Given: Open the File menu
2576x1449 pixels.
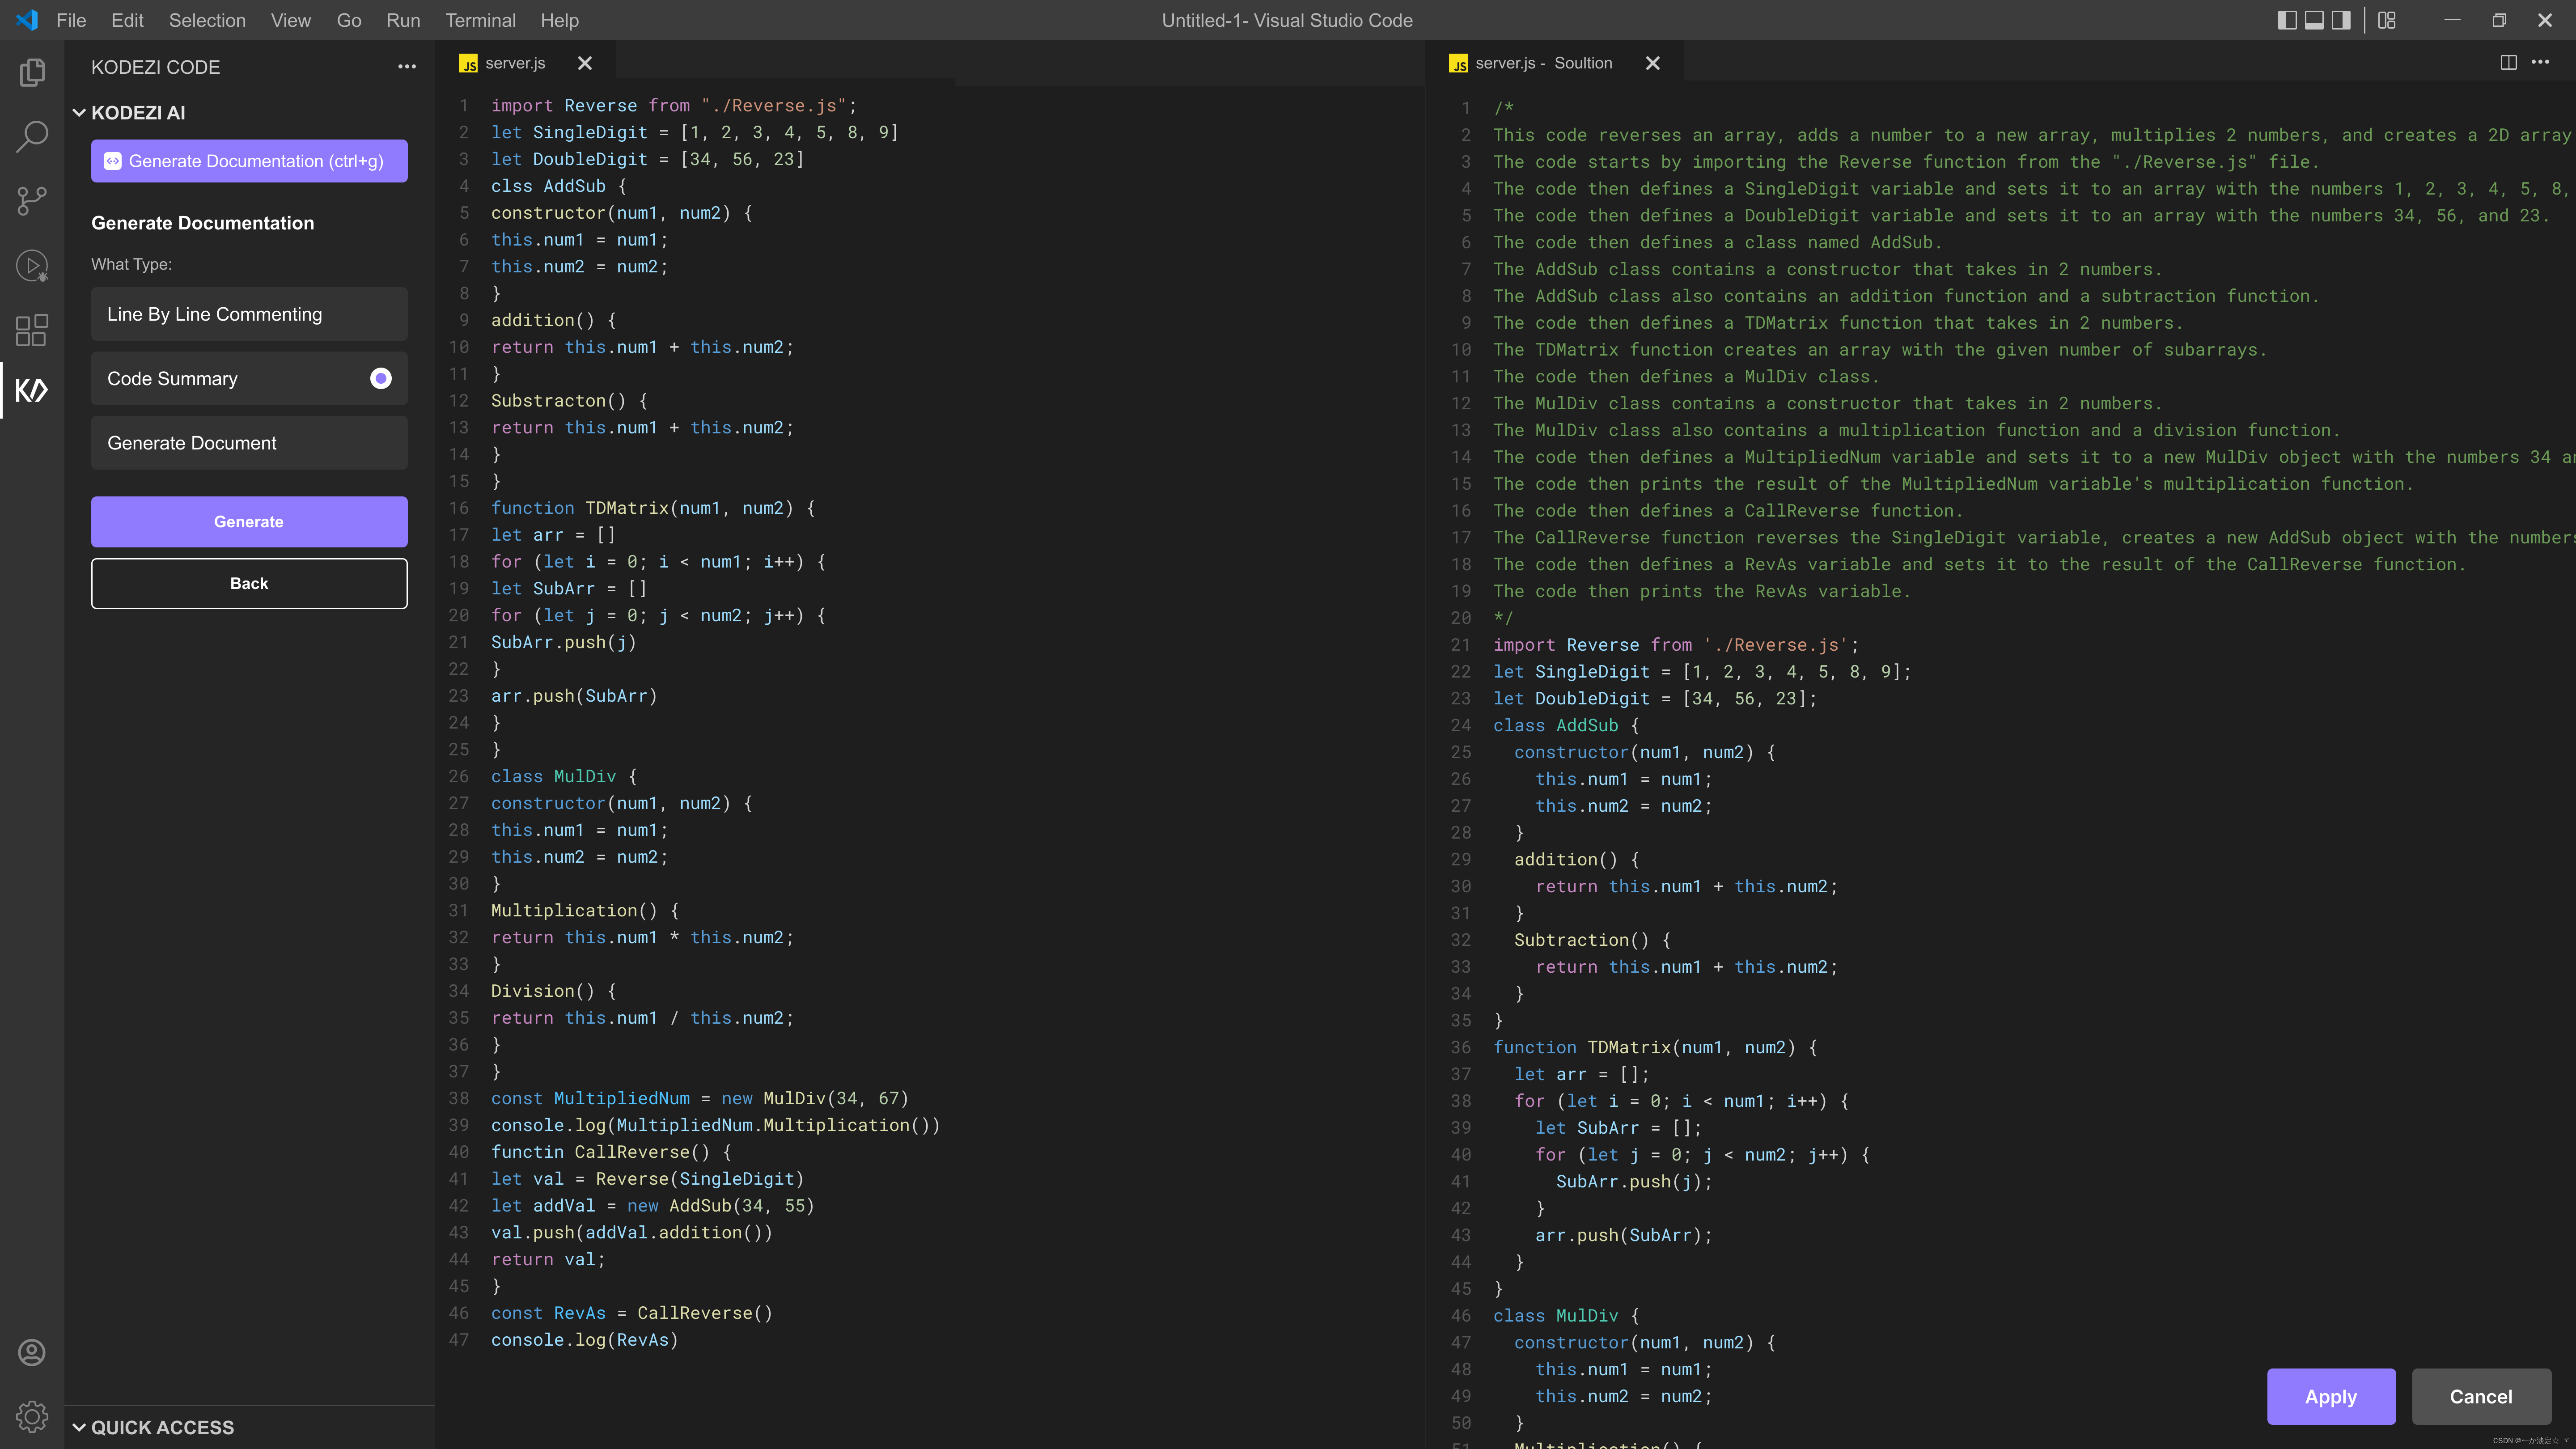Looking at the screenshot, I should point(71,20).
